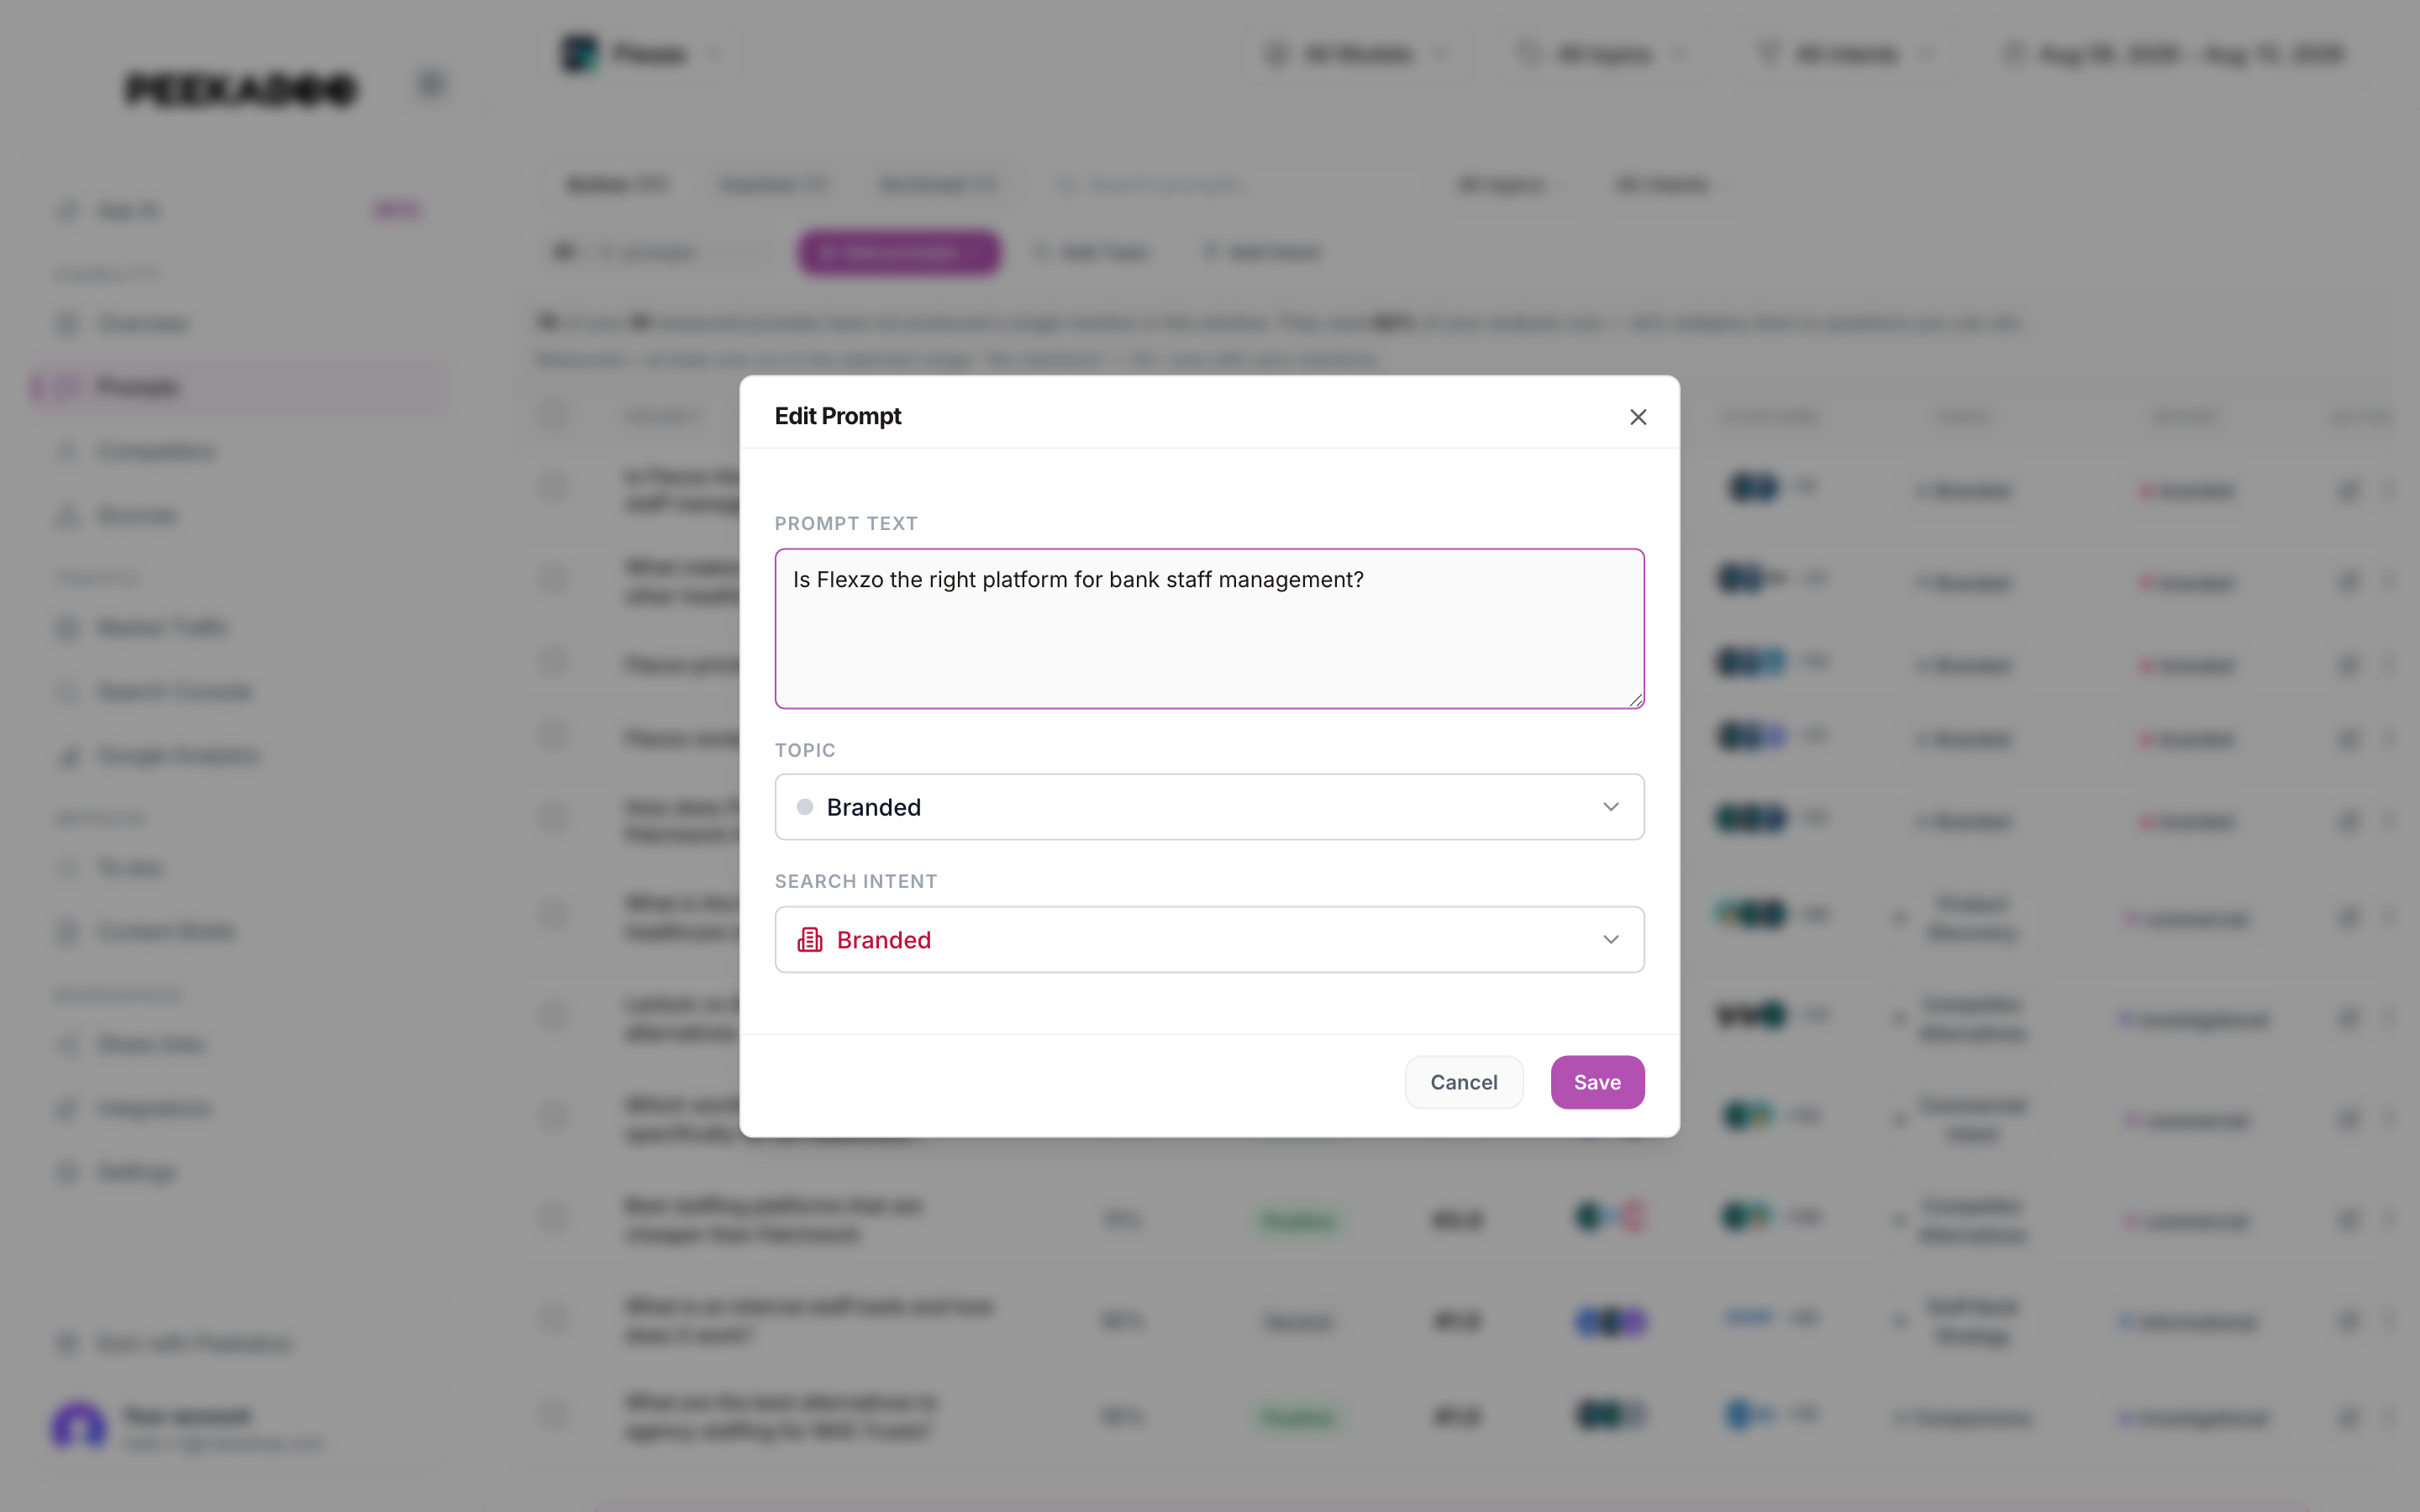The width and height of the screenshot is (2420, 1512).
Task: Click the red Branded building icon
Action: (809, 940)
